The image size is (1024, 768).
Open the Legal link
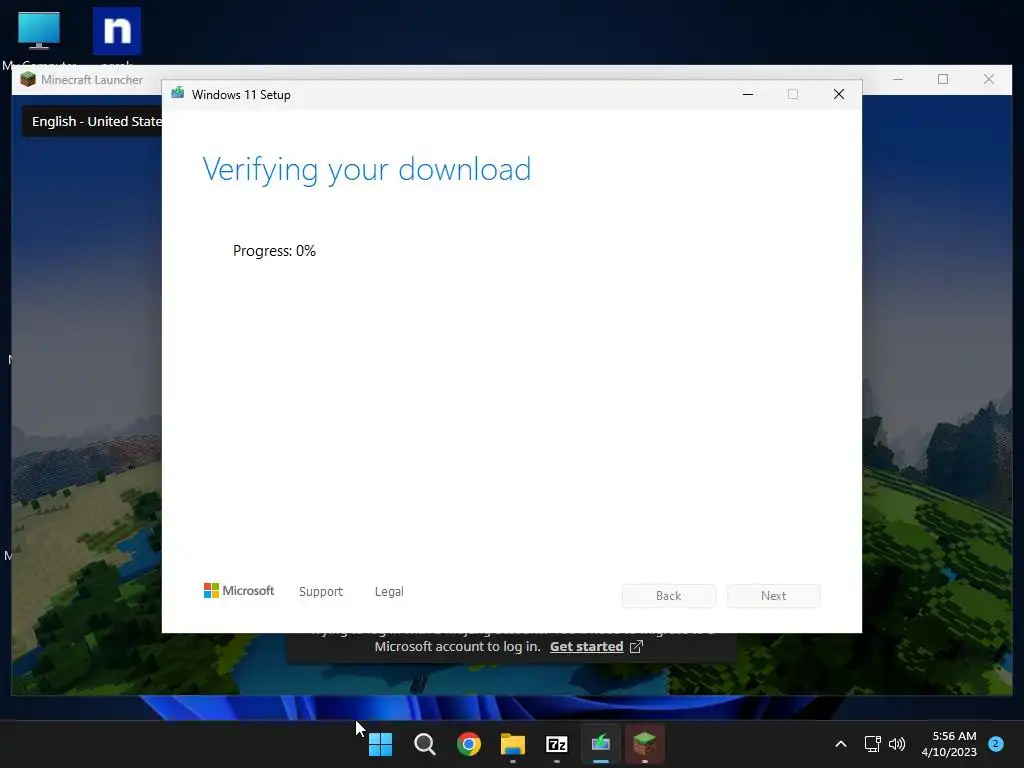[389, 592]
